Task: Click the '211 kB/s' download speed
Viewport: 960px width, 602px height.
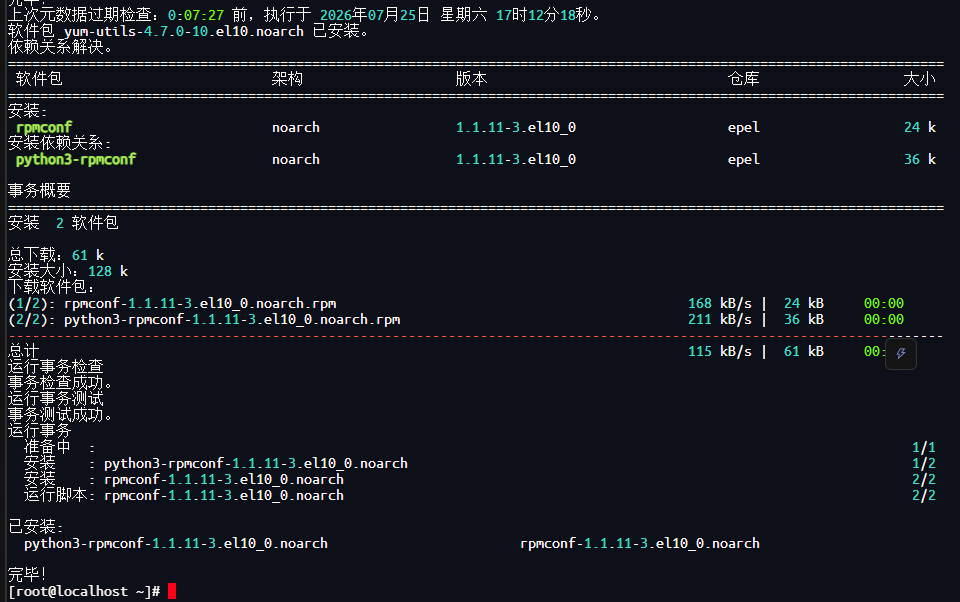Action: pyautogui.click(x=719, y=320)
